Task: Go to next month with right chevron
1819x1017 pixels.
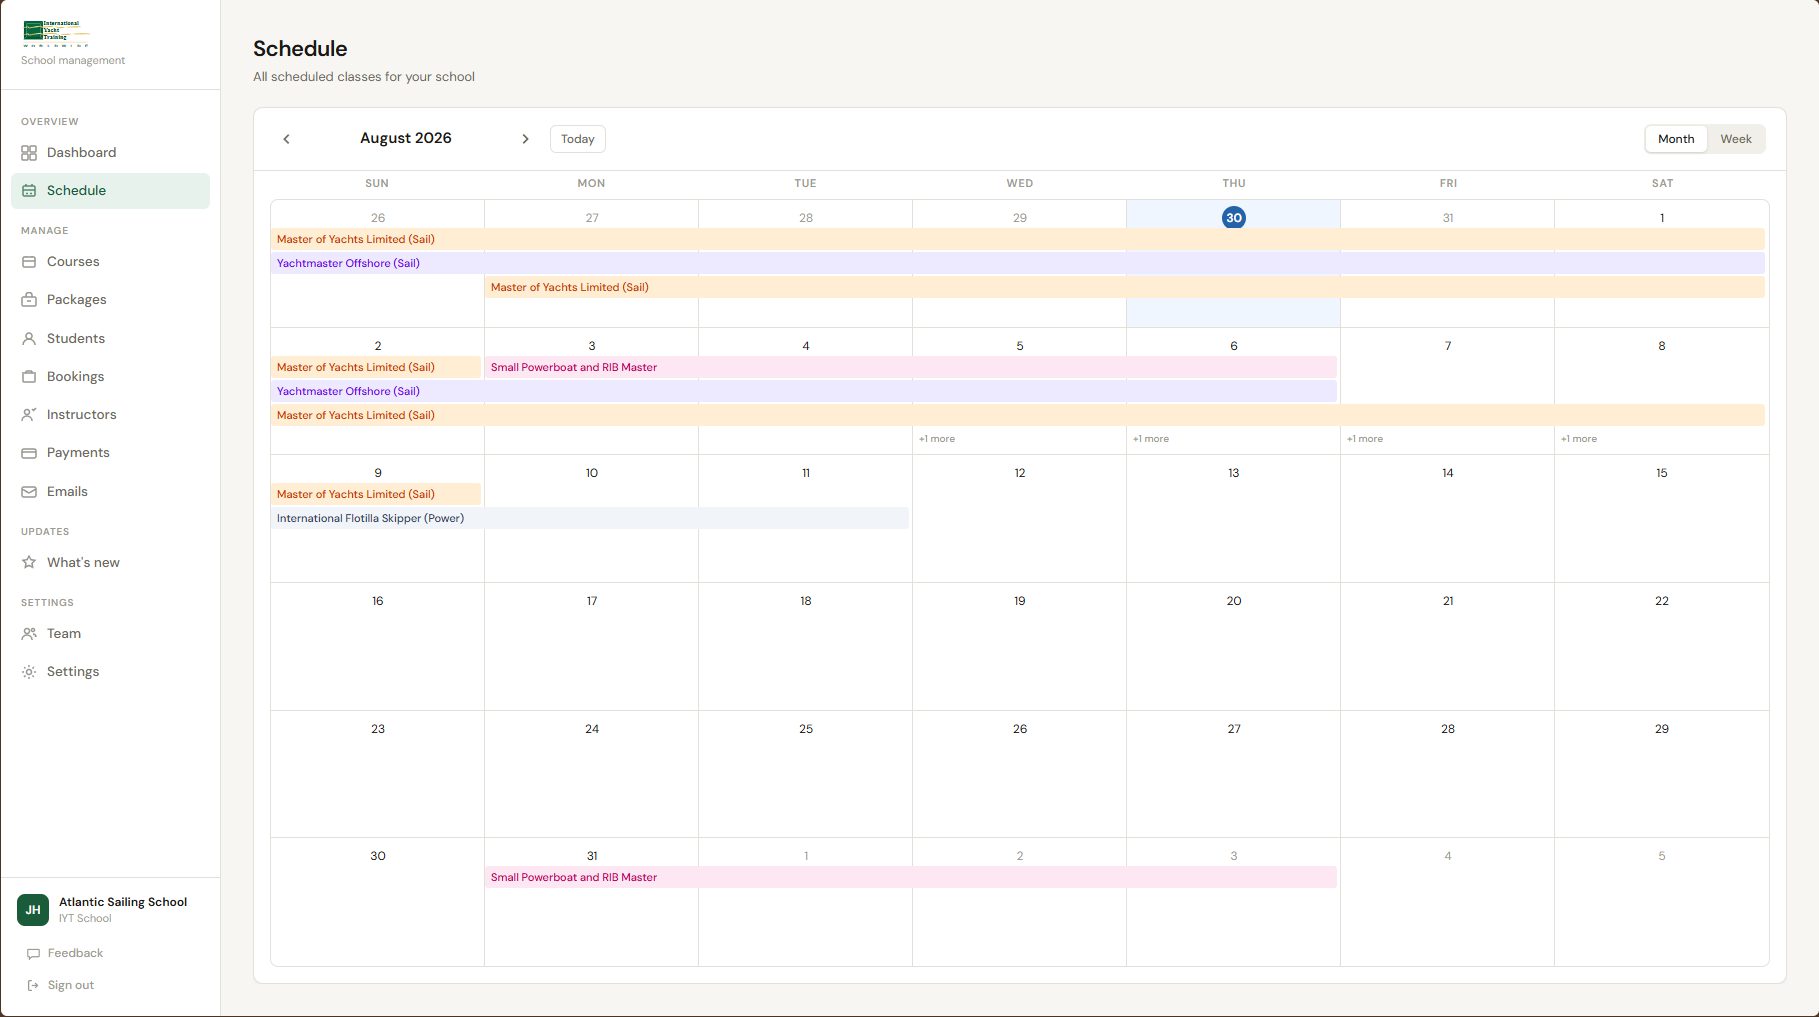Action: click(x=525, y=139)
